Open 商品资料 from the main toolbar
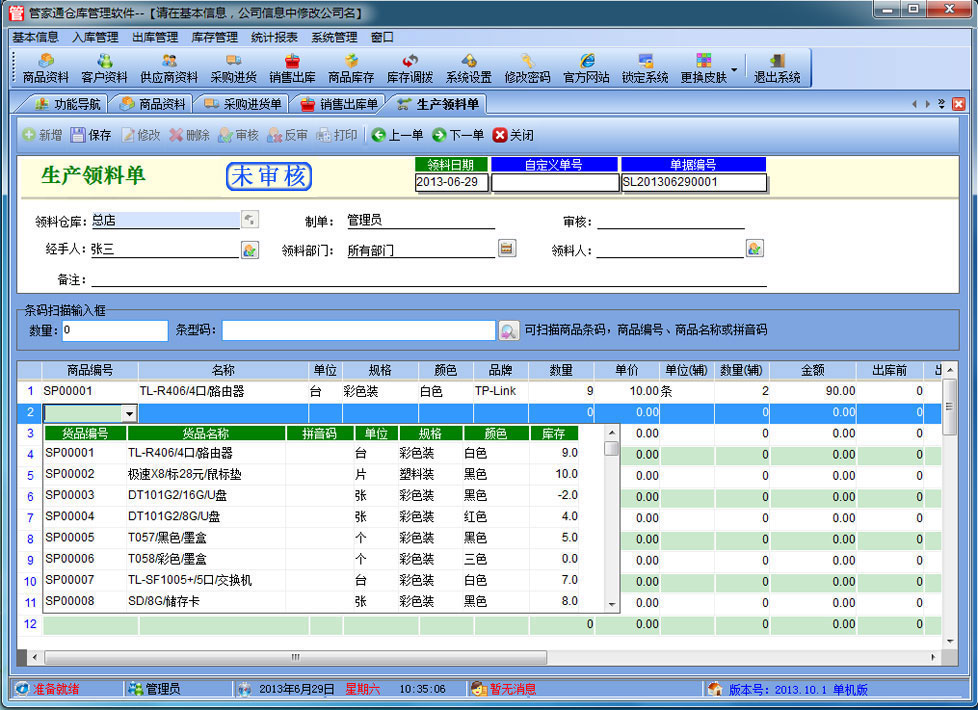Screen dimensions: 978x710 (x=46, y=68)
